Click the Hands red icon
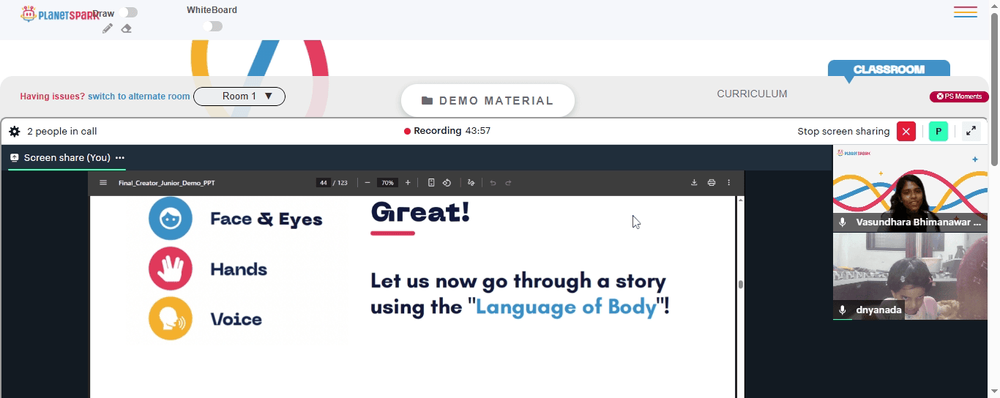1000x398 pixels. point(170,269)
